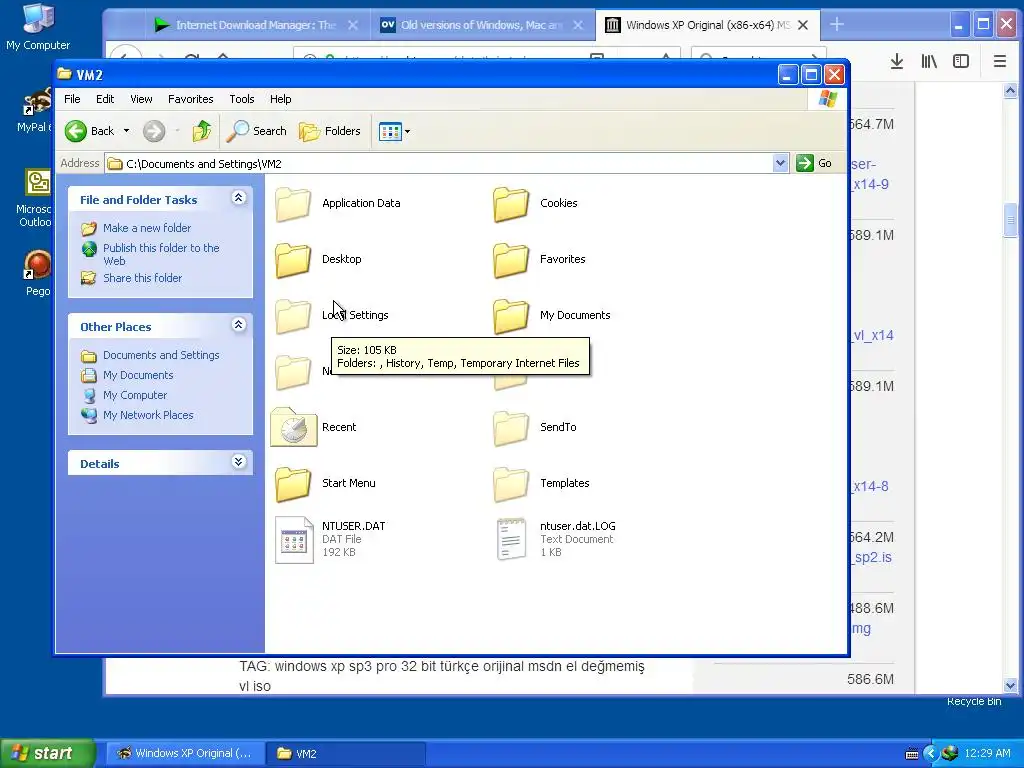Open Microsoft Outlook desktop shortcut
This screenshot has height=768, width=1024.
(35, 198)
